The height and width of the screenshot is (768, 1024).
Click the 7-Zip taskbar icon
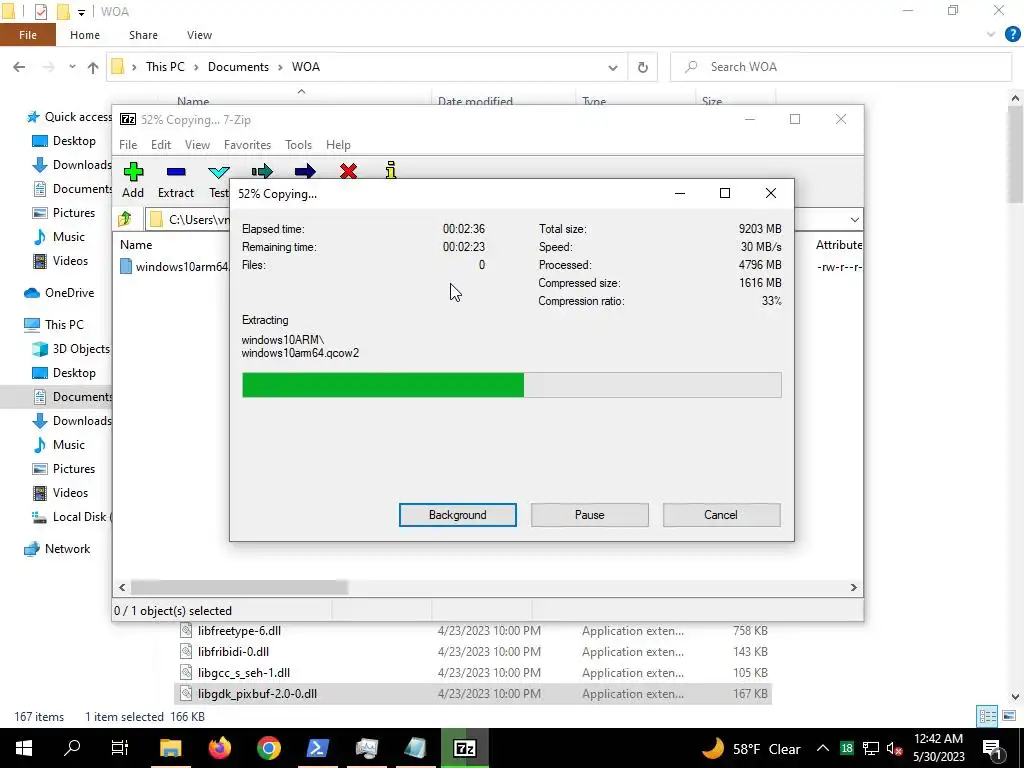[464, 748]
